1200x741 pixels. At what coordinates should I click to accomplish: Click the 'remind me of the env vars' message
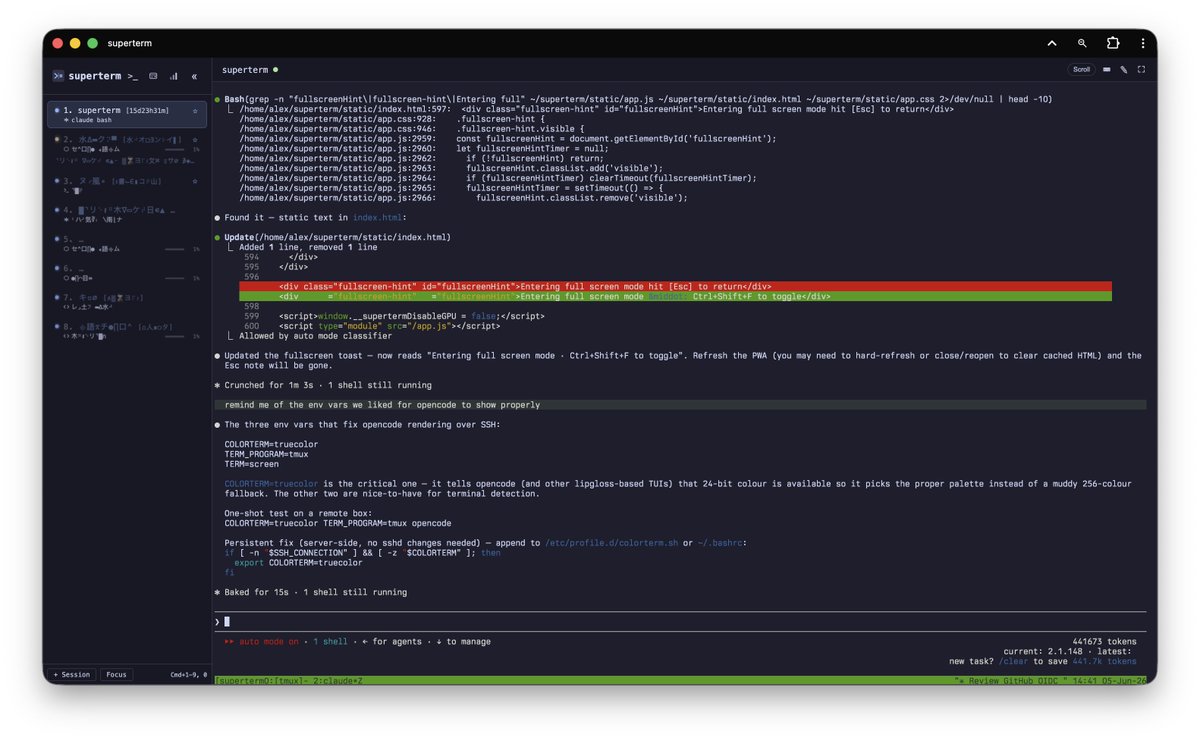680,405
